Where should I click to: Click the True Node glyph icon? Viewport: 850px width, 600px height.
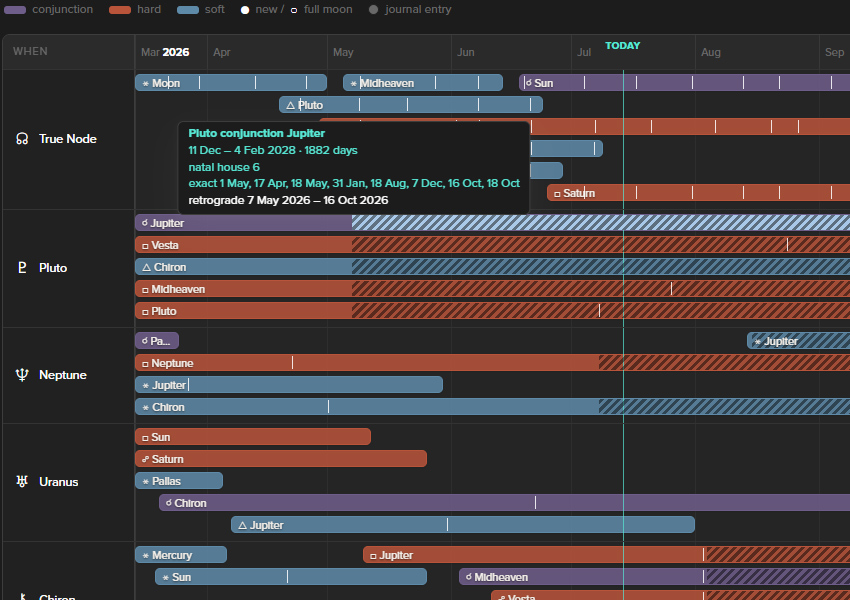22,139
